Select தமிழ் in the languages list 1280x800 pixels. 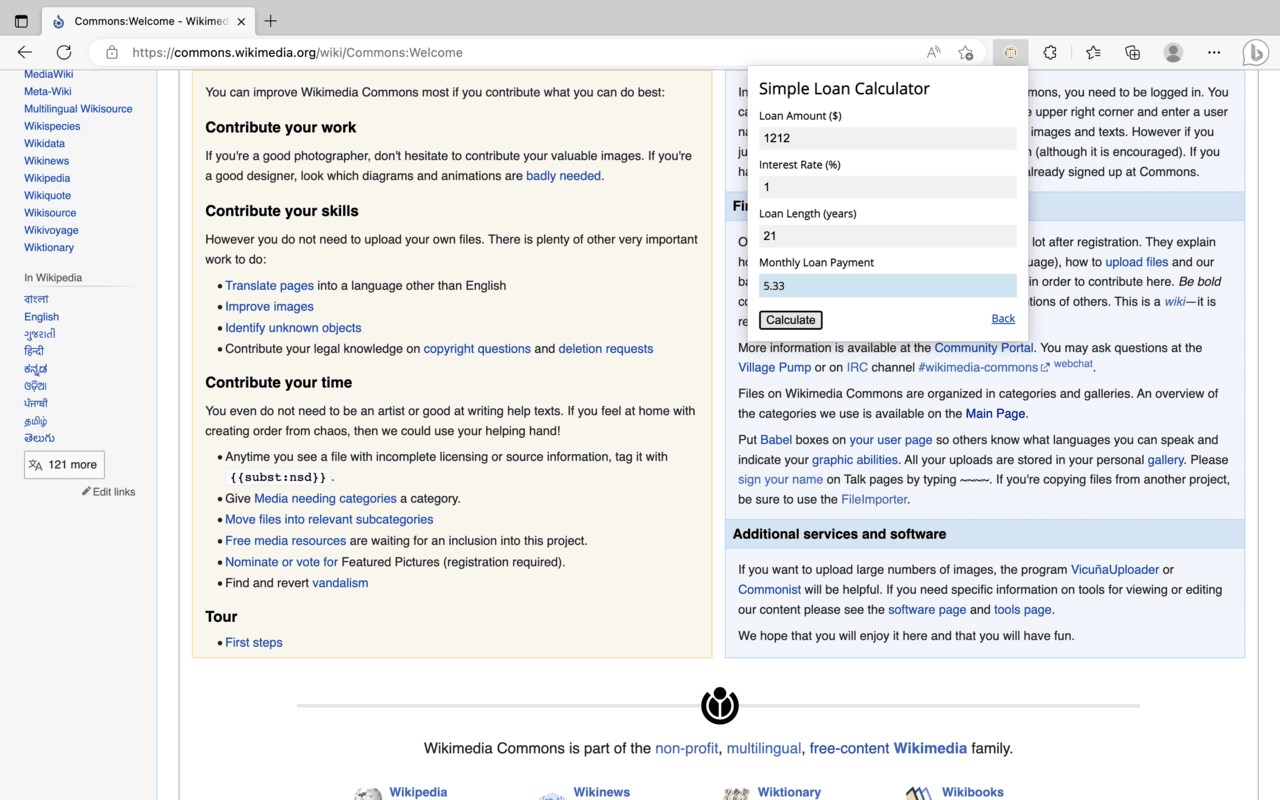36,421
